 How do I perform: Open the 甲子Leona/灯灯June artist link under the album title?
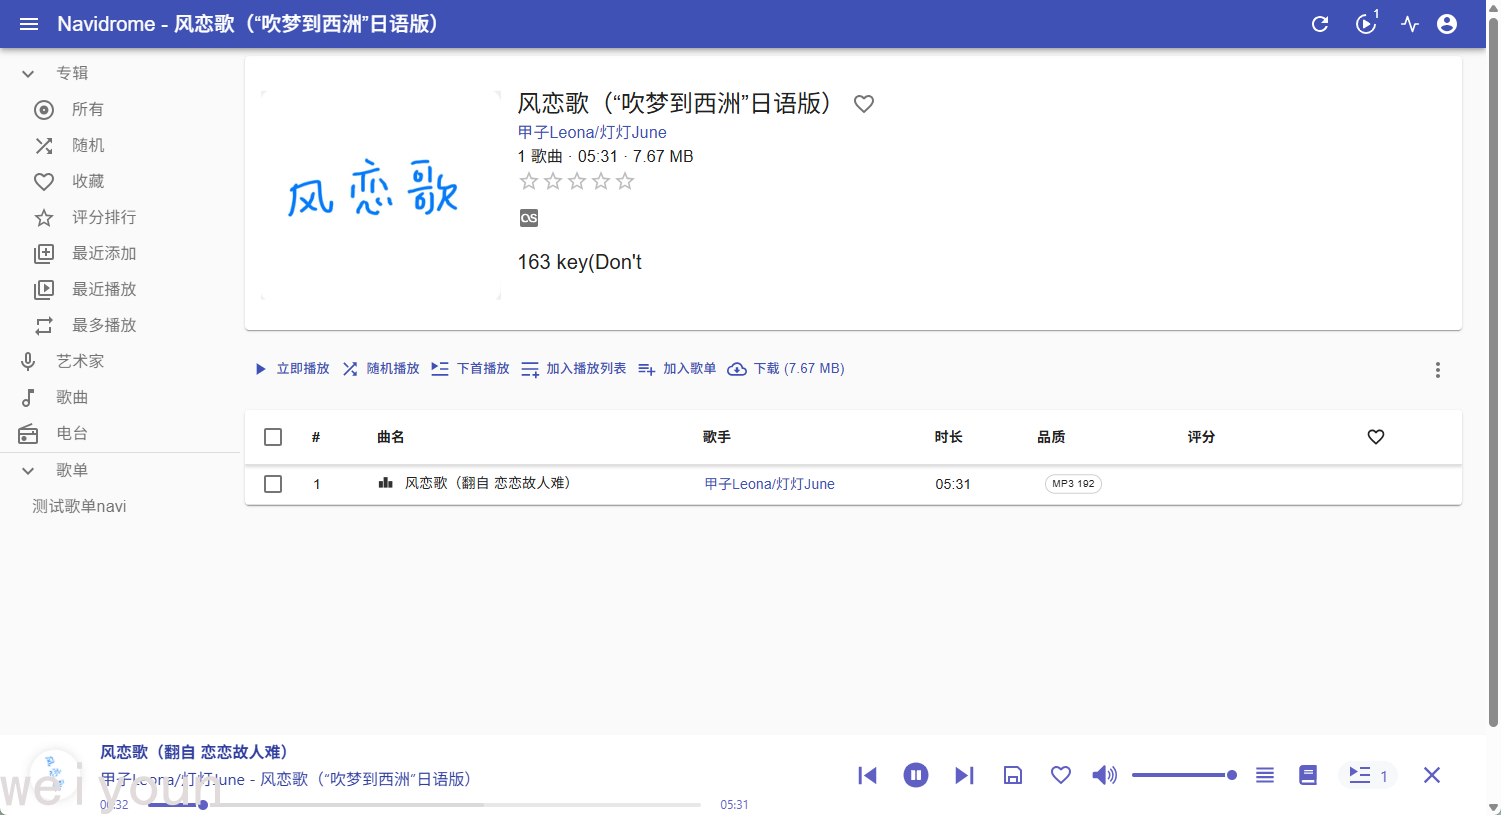(592, 132)
